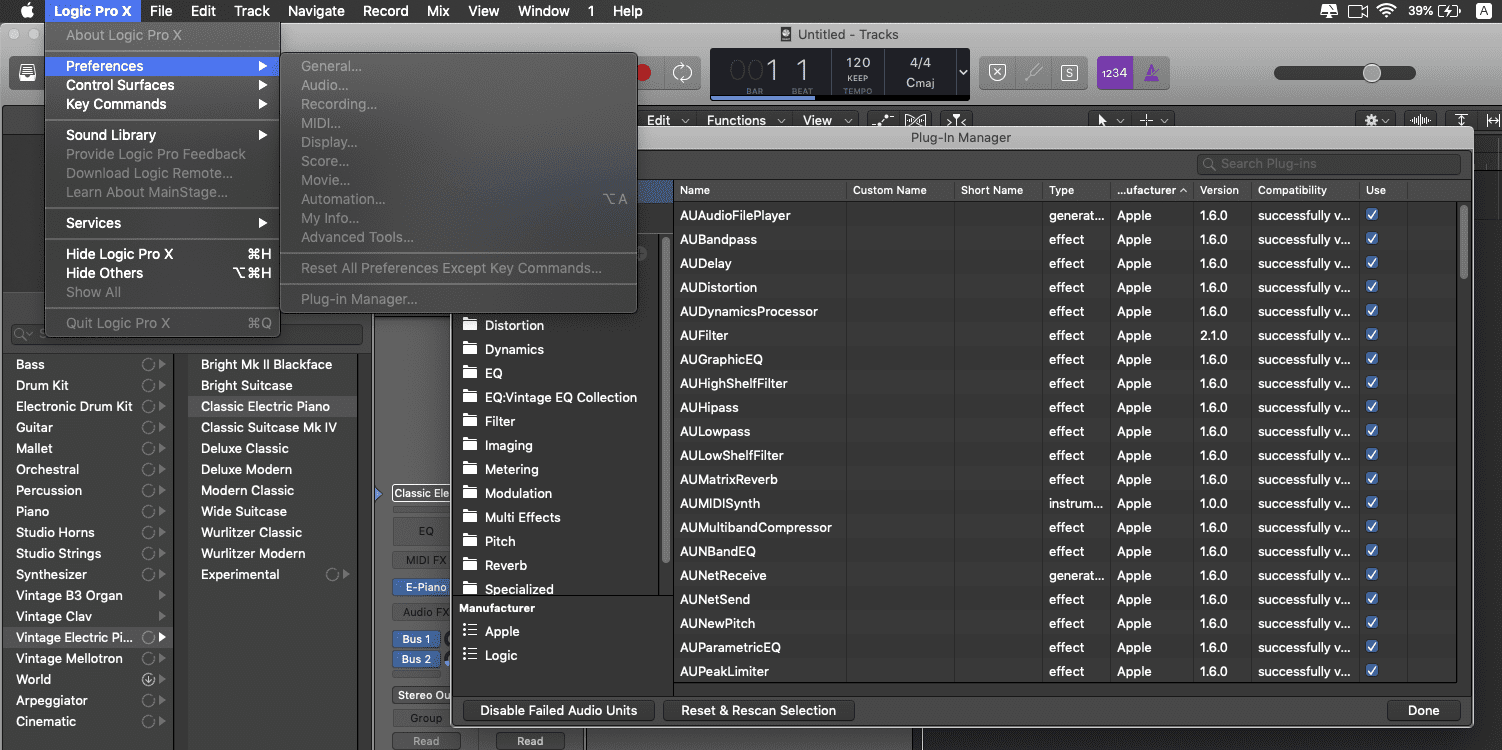
Task: Enable the Flex view icon
Action: tap(917, 120)
